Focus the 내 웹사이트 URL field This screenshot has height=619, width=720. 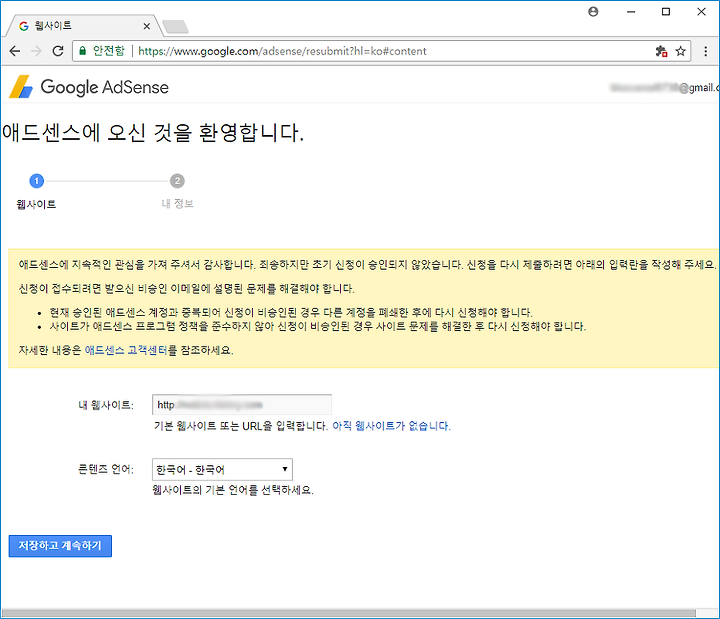(x=242, y=405)
